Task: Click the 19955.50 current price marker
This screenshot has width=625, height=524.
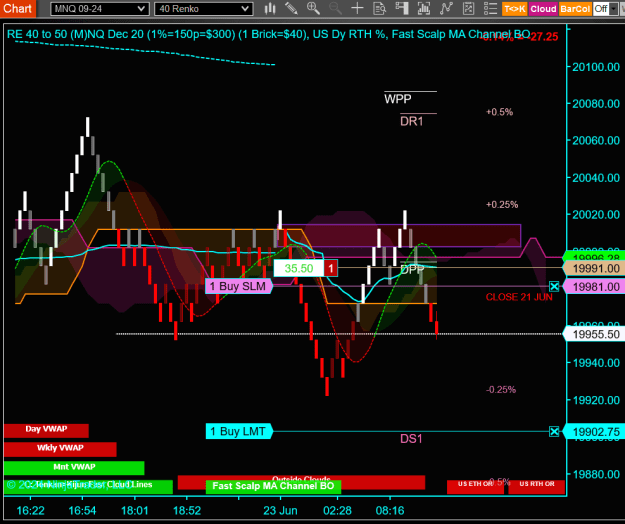Action: (x=594, y=334)
